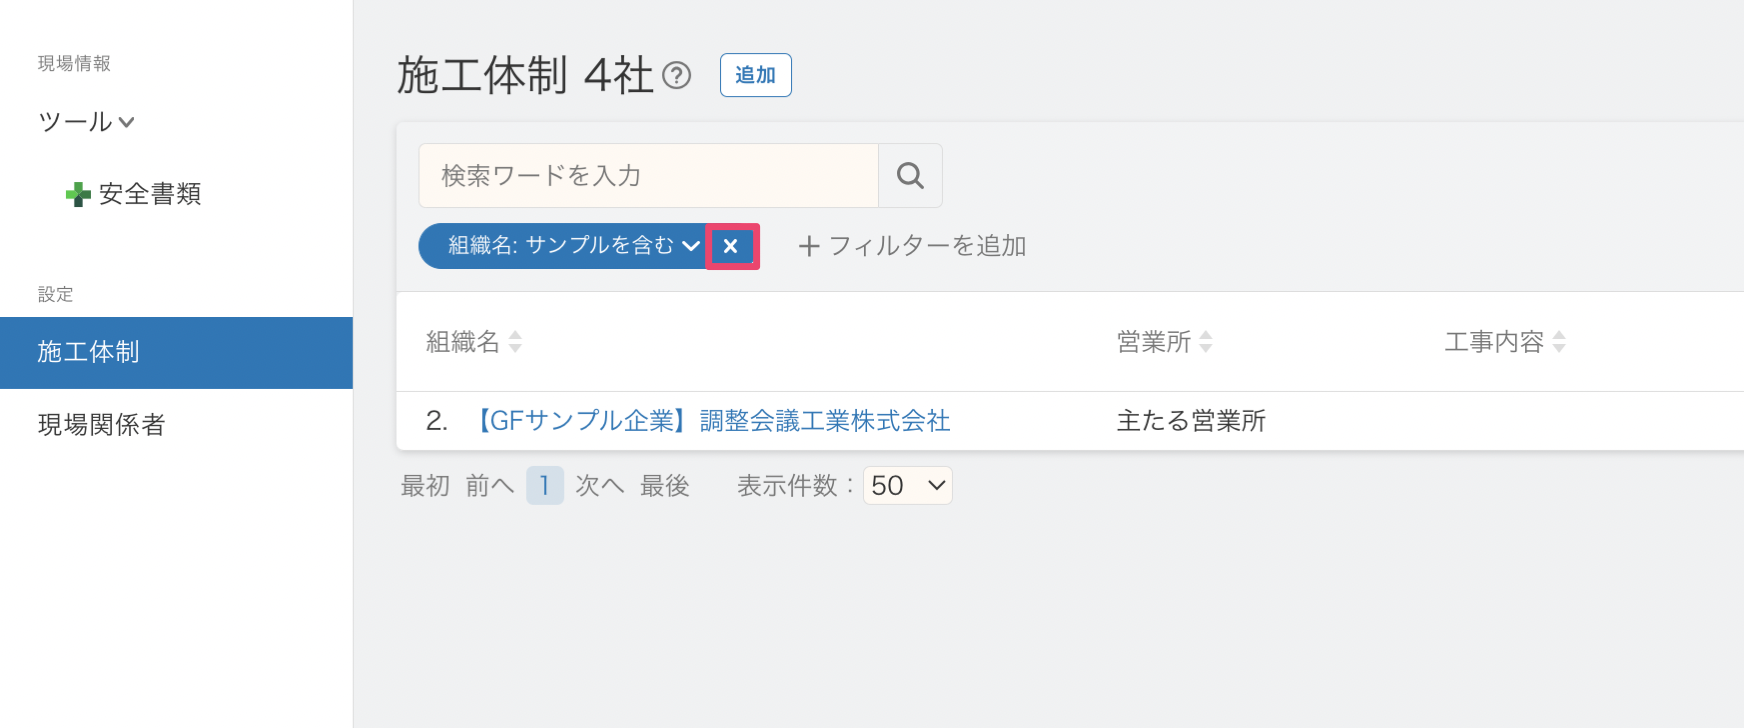Click 次へ pagination link

coord(600,486)
